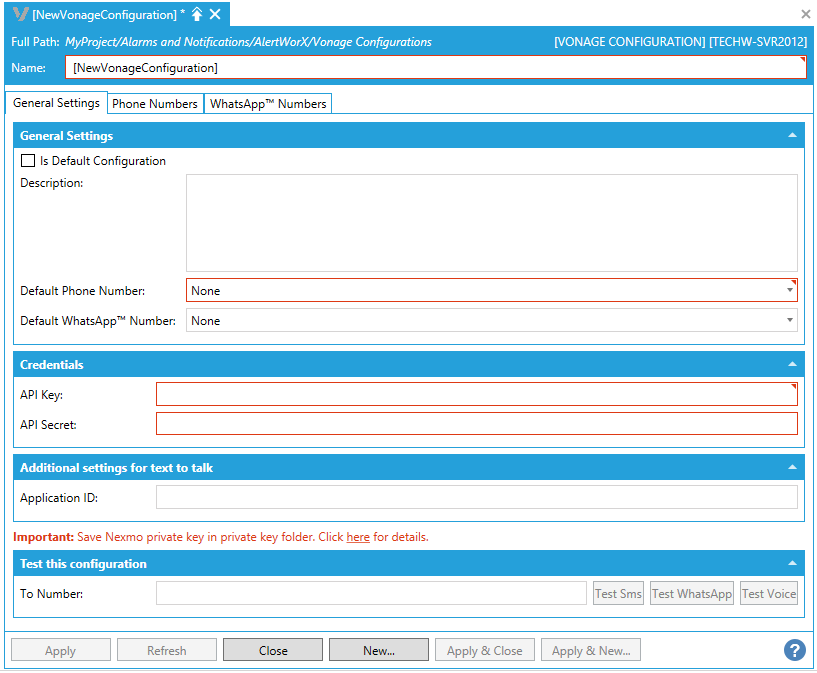
Task: Click Test WhatsApp button
Action: 692,593
